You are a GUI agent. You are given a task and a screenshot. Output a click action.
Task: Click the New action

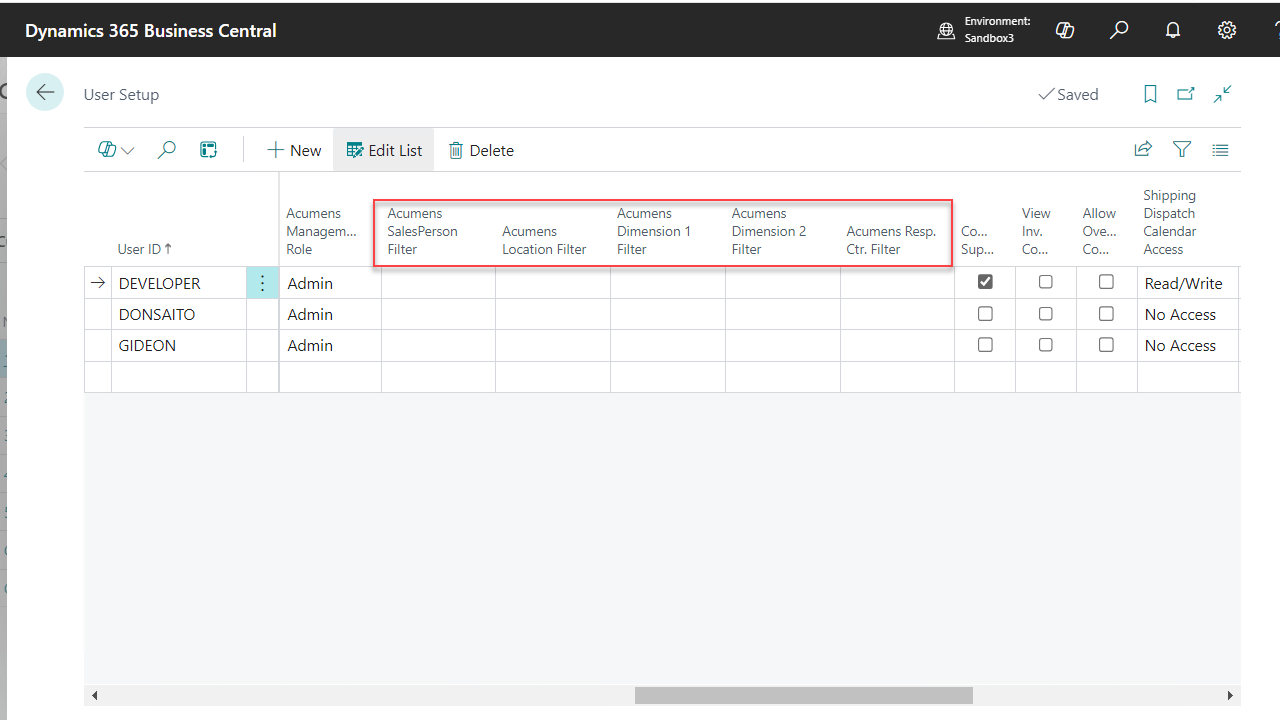tap(293, 150)
